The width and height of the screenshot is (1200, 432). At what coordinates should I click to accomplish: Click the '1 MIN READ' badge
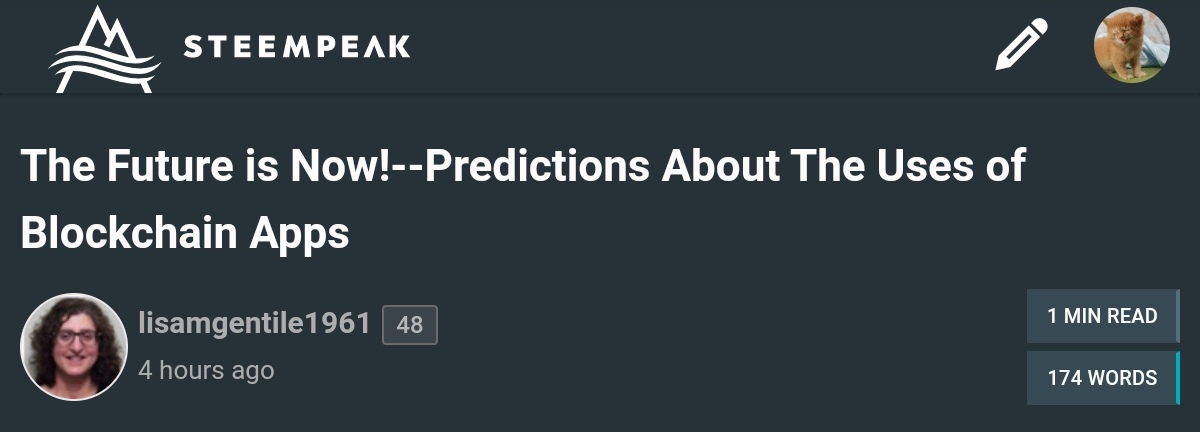click(x=1102, y=316)
